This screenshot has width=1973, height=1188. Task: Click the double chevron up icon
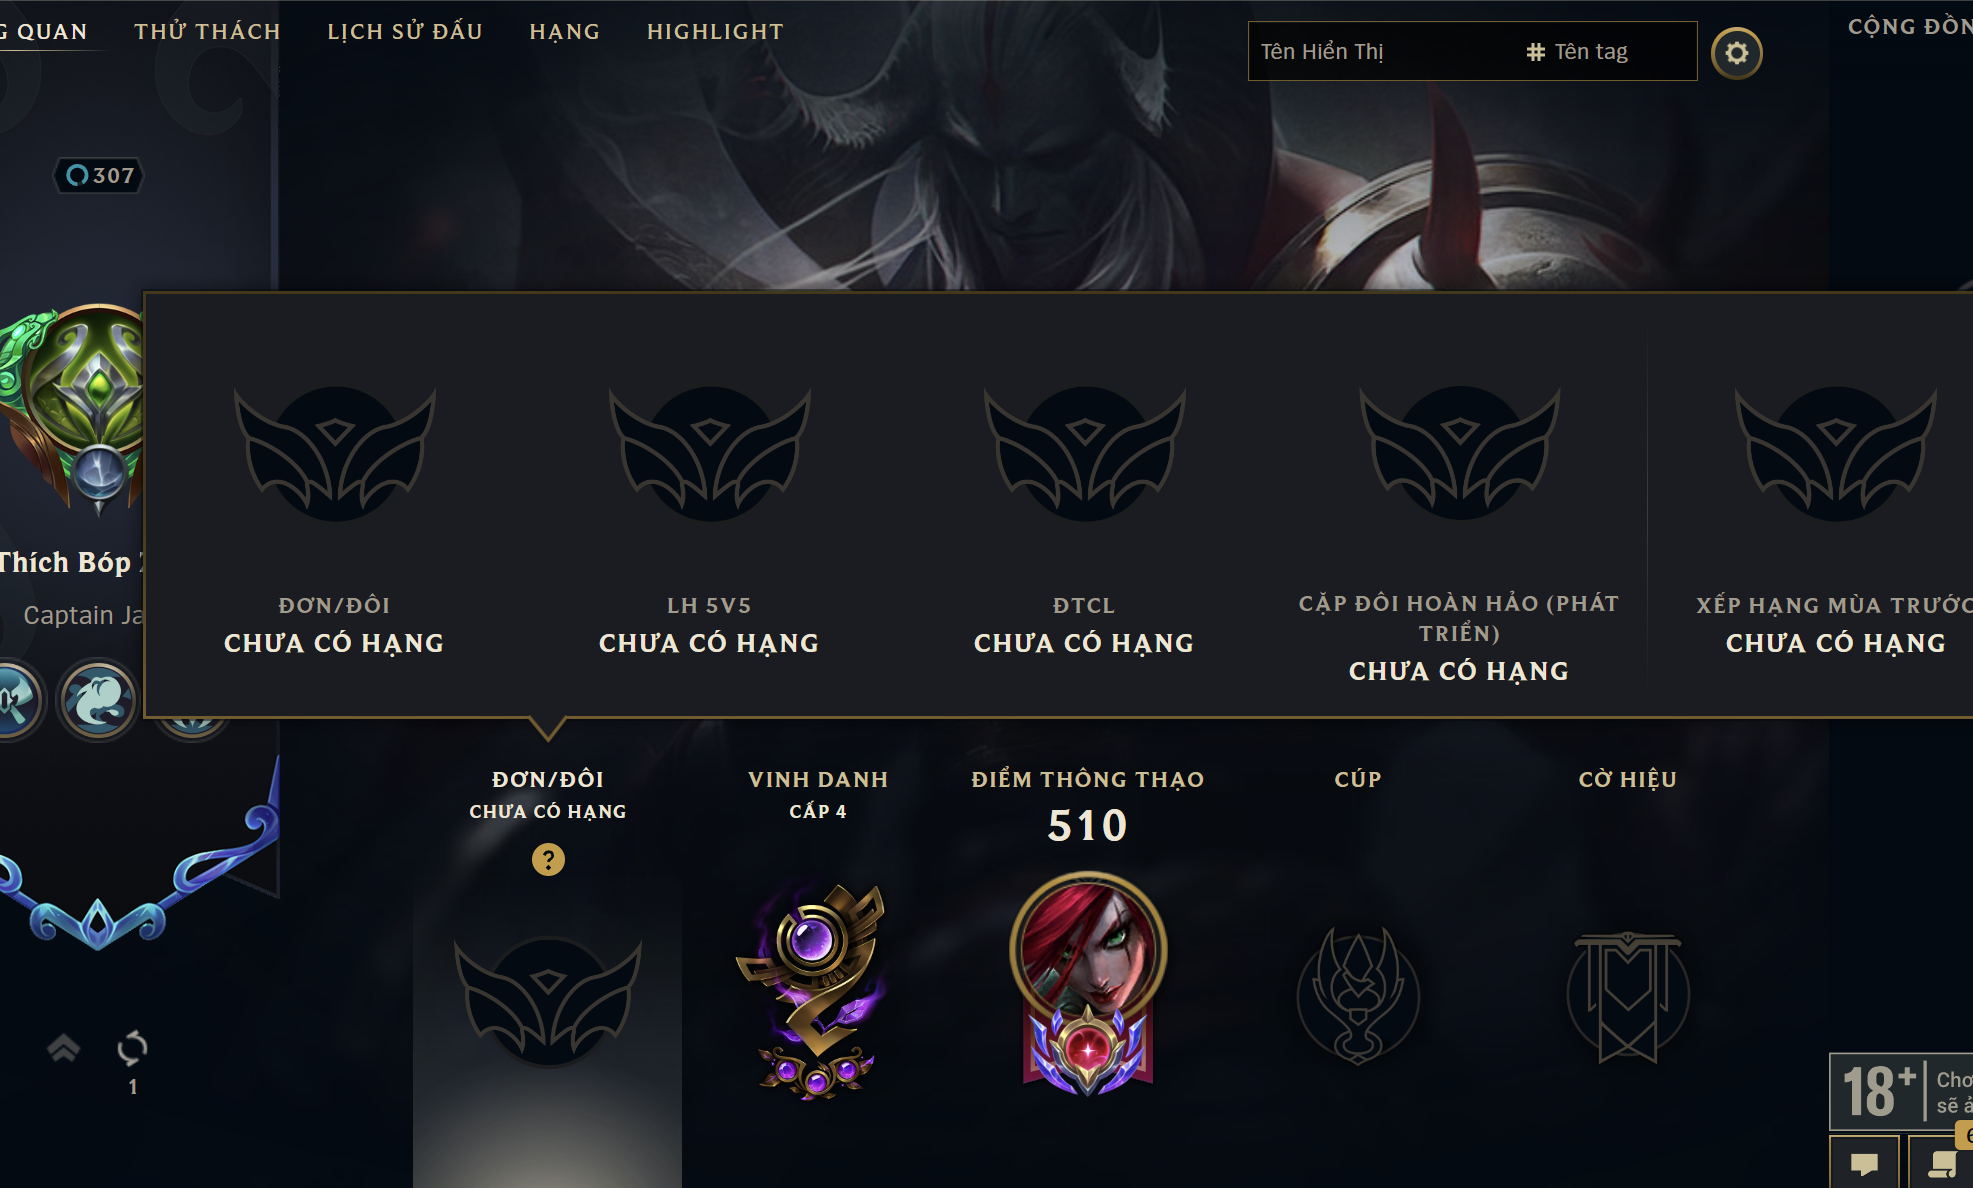63,1047
